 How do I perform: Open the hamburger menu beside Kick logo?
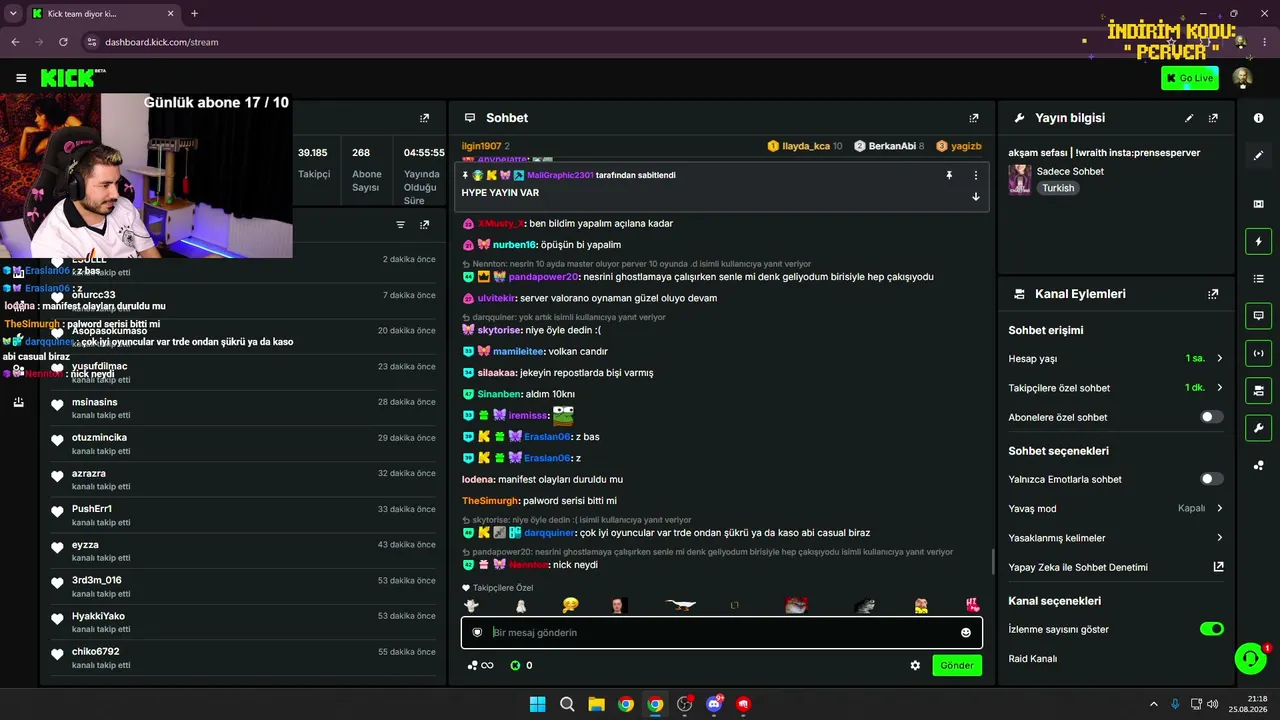coord(21,78)
